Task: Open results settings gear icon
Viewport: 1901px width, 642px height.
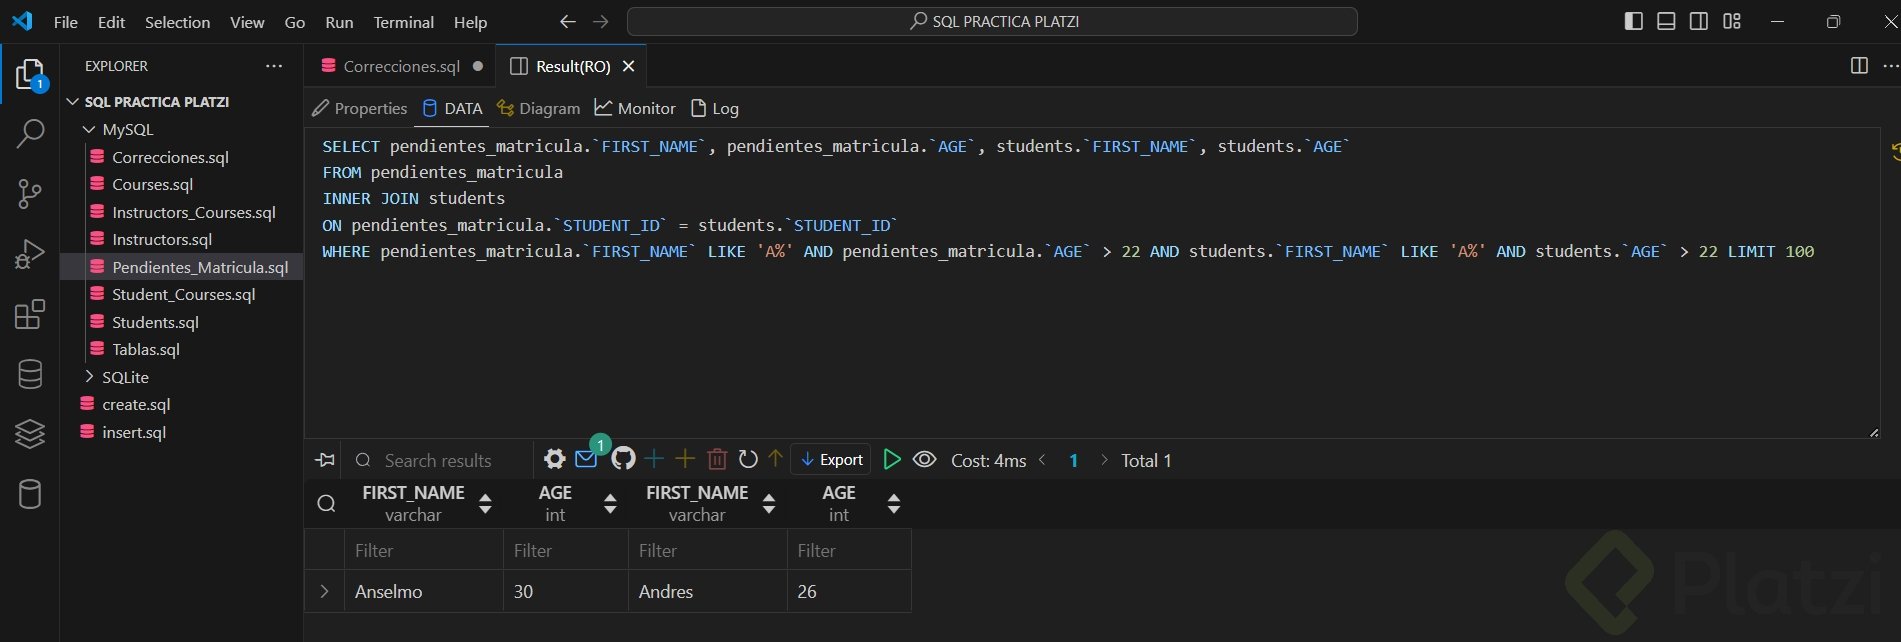Action: pyautogui.click(x=555, y=459)
